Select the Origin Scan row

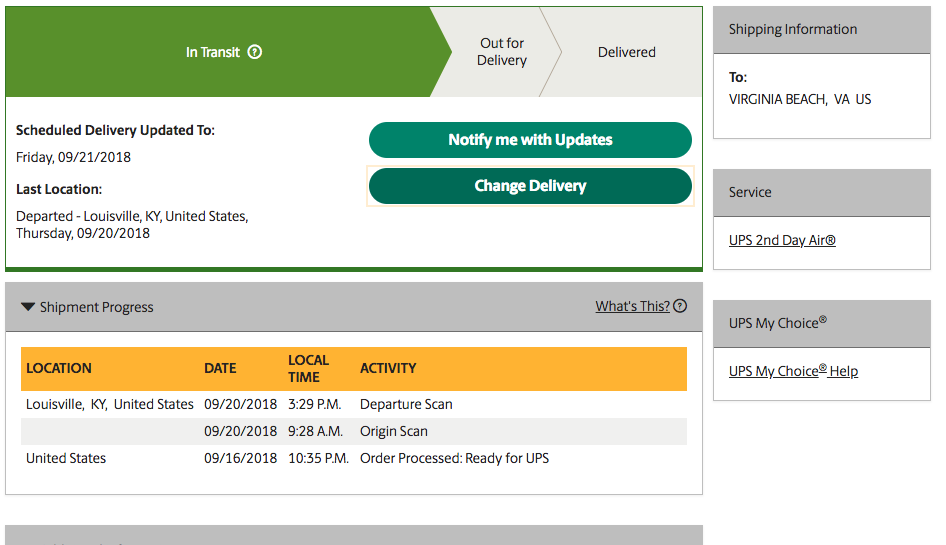tap(354, 431)
